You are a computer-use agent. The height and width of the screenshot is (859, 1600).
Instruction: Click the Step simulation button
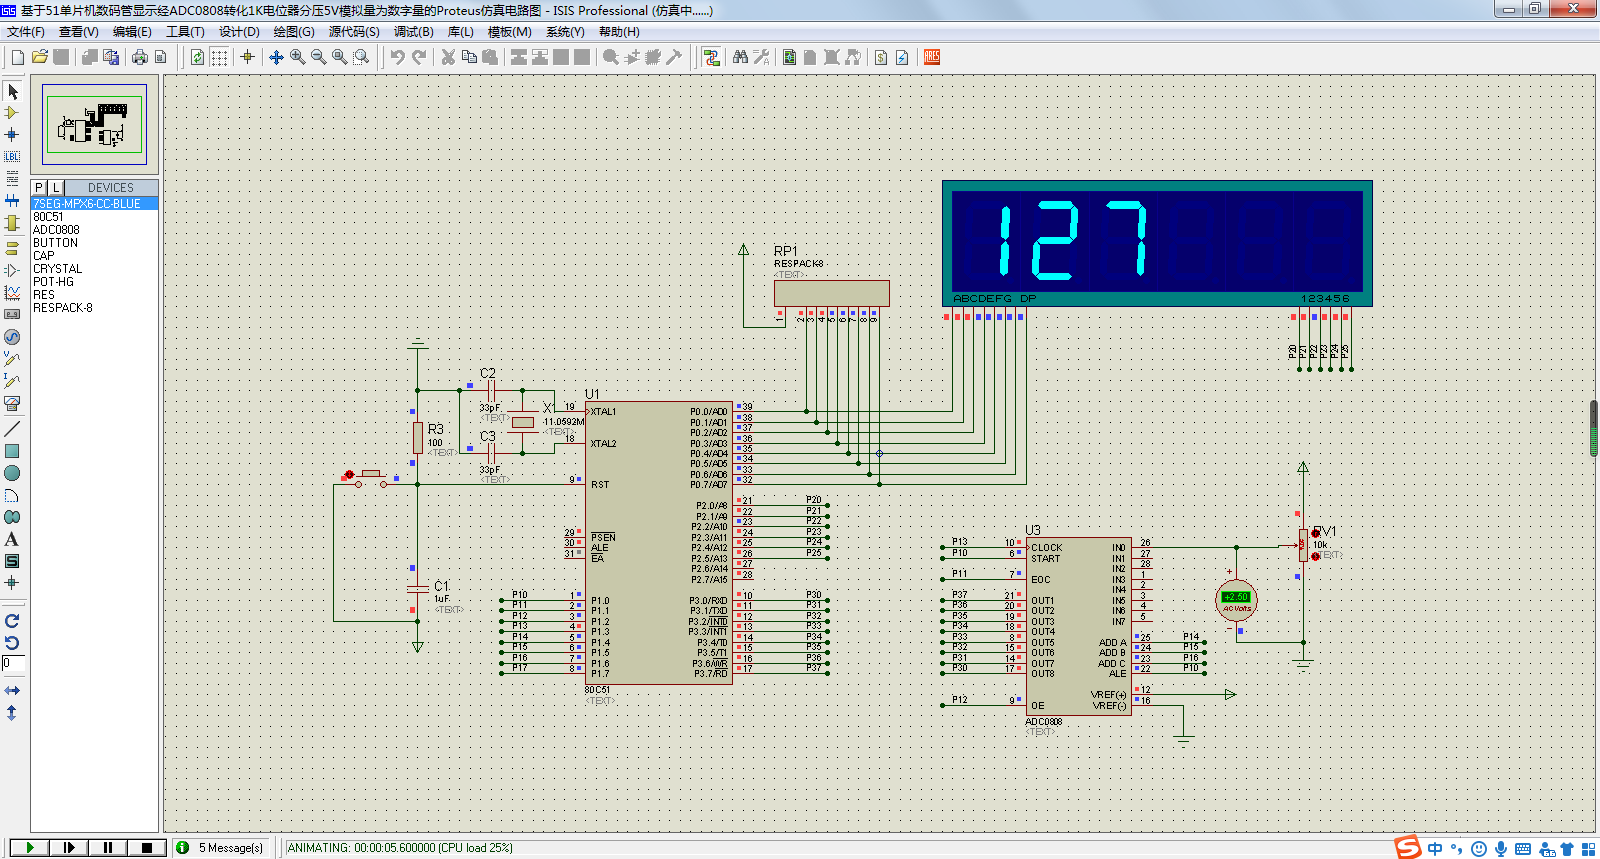point(69,847)
